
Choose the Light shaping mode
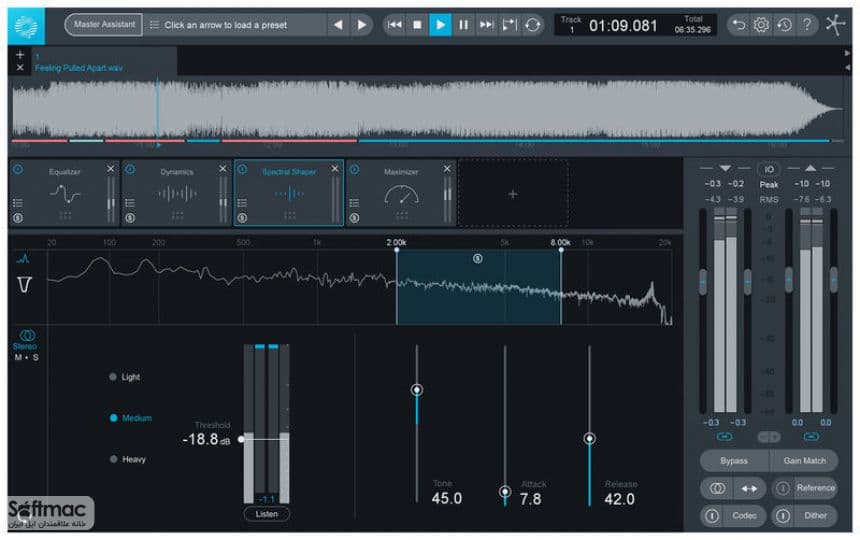click(125, 377)
